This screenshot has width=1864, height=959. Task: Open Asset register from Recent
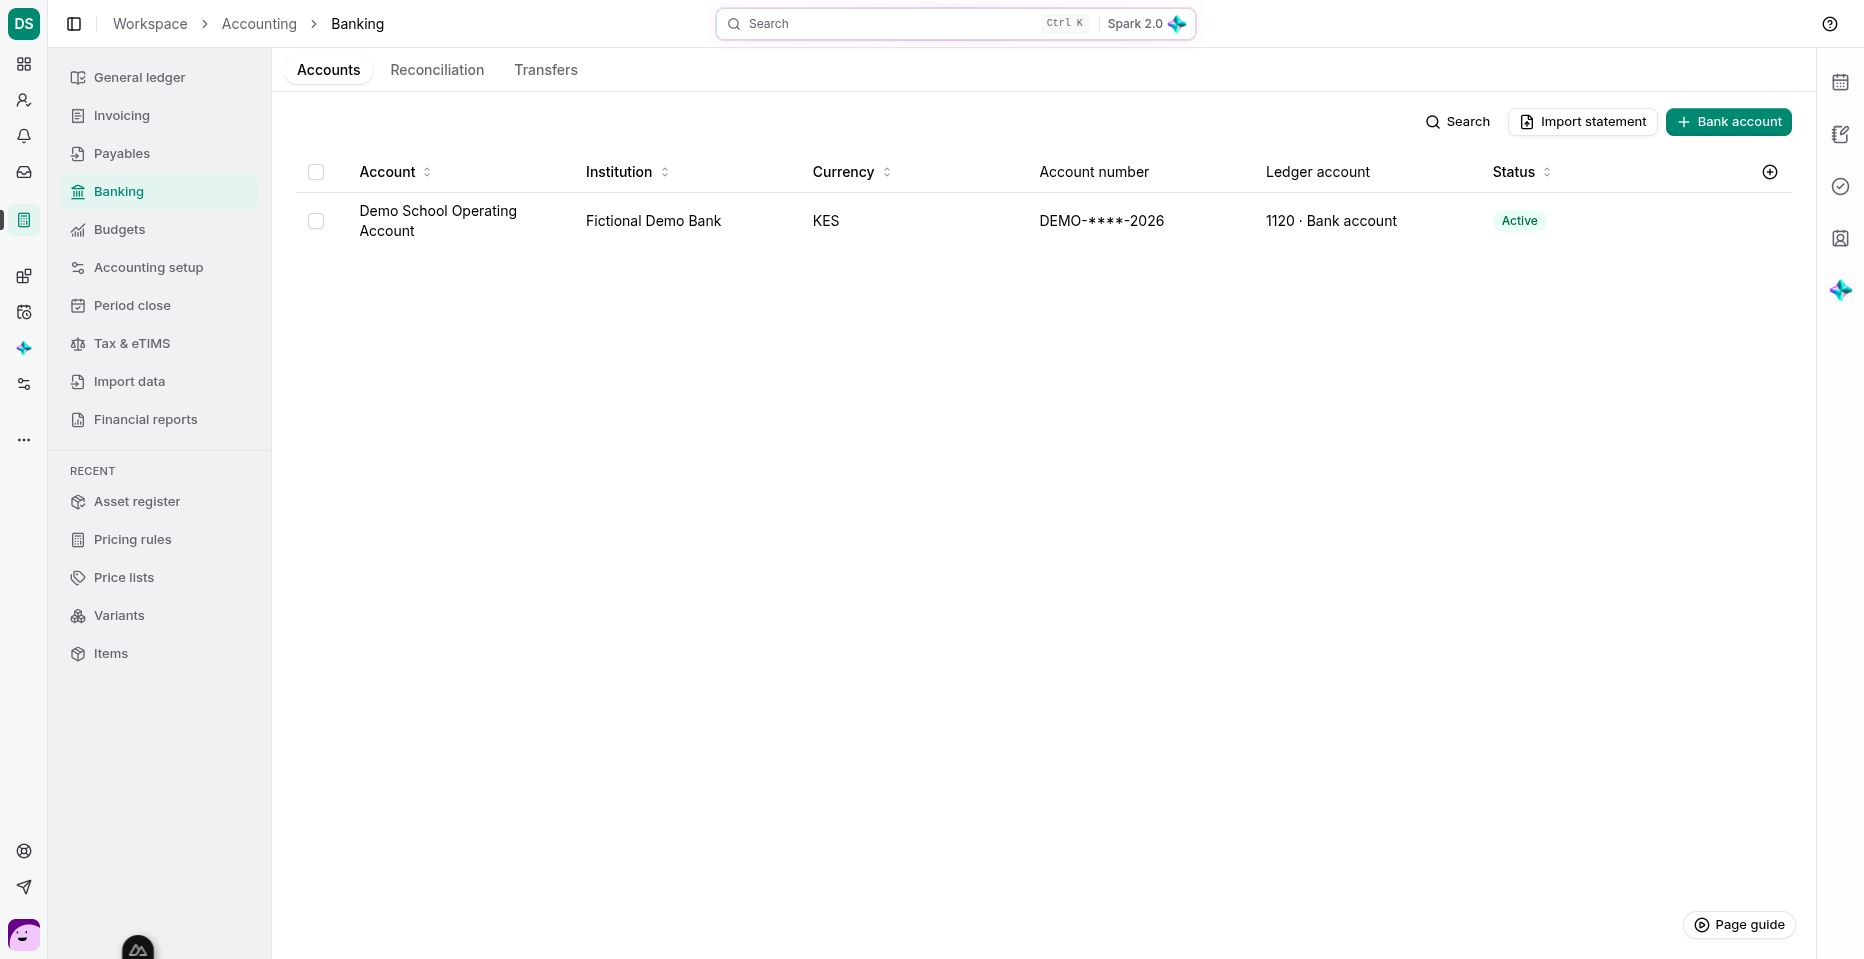[x=159, y=502]
